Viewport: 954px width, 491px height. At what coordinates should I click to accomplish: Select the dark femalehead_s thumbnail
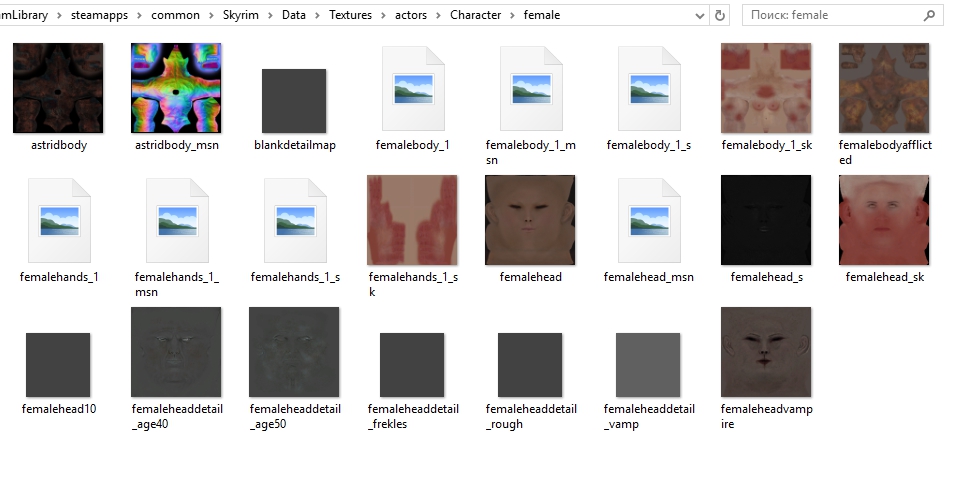(766, 220)
